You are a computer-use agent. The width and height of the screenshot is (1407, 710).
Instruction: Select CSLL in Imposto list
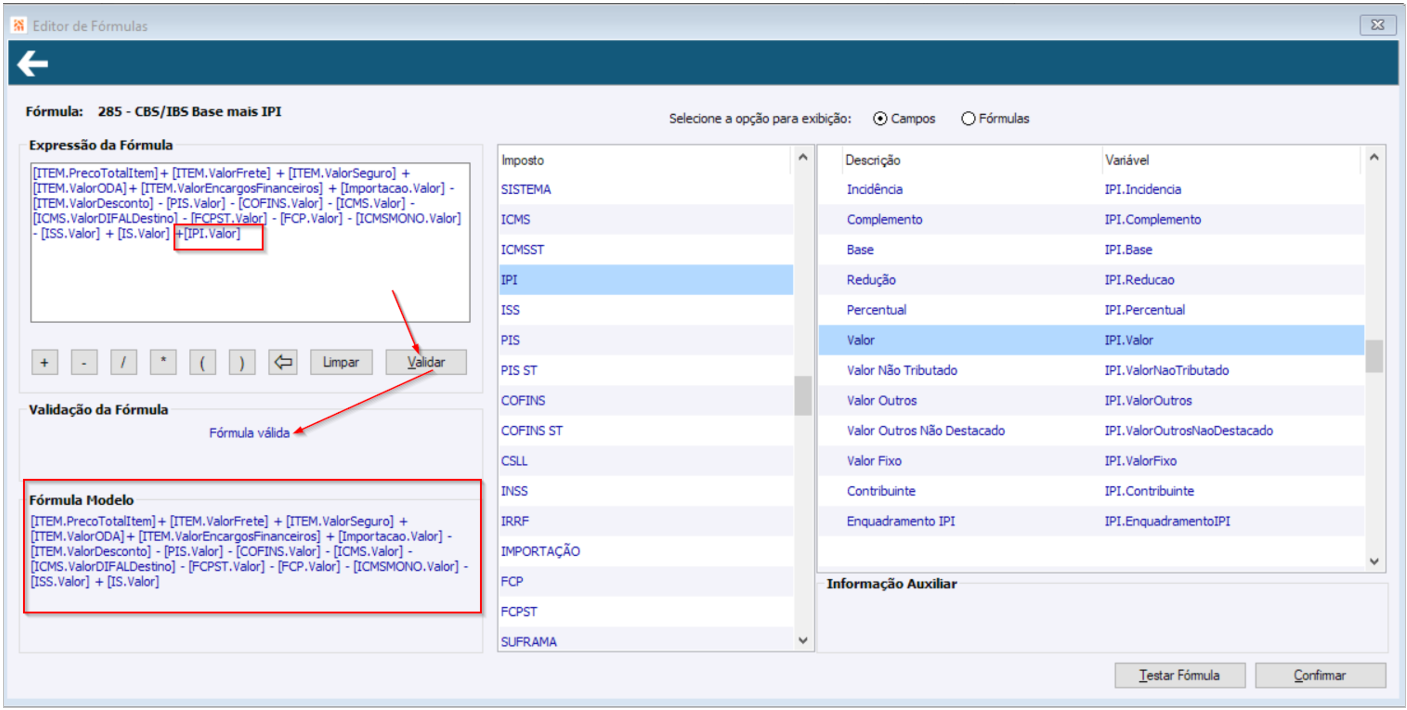646,461
